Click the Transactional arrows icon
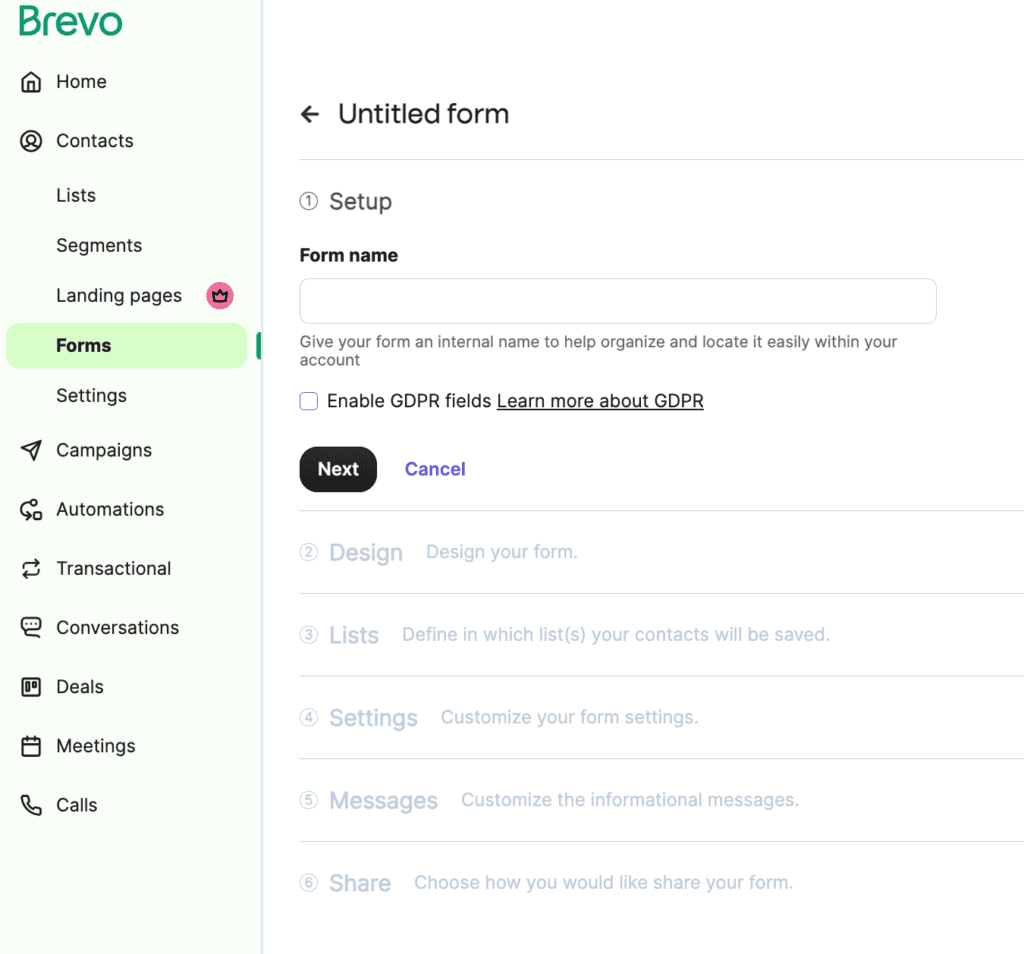The image size is (1024, 954). coord(31,568)
